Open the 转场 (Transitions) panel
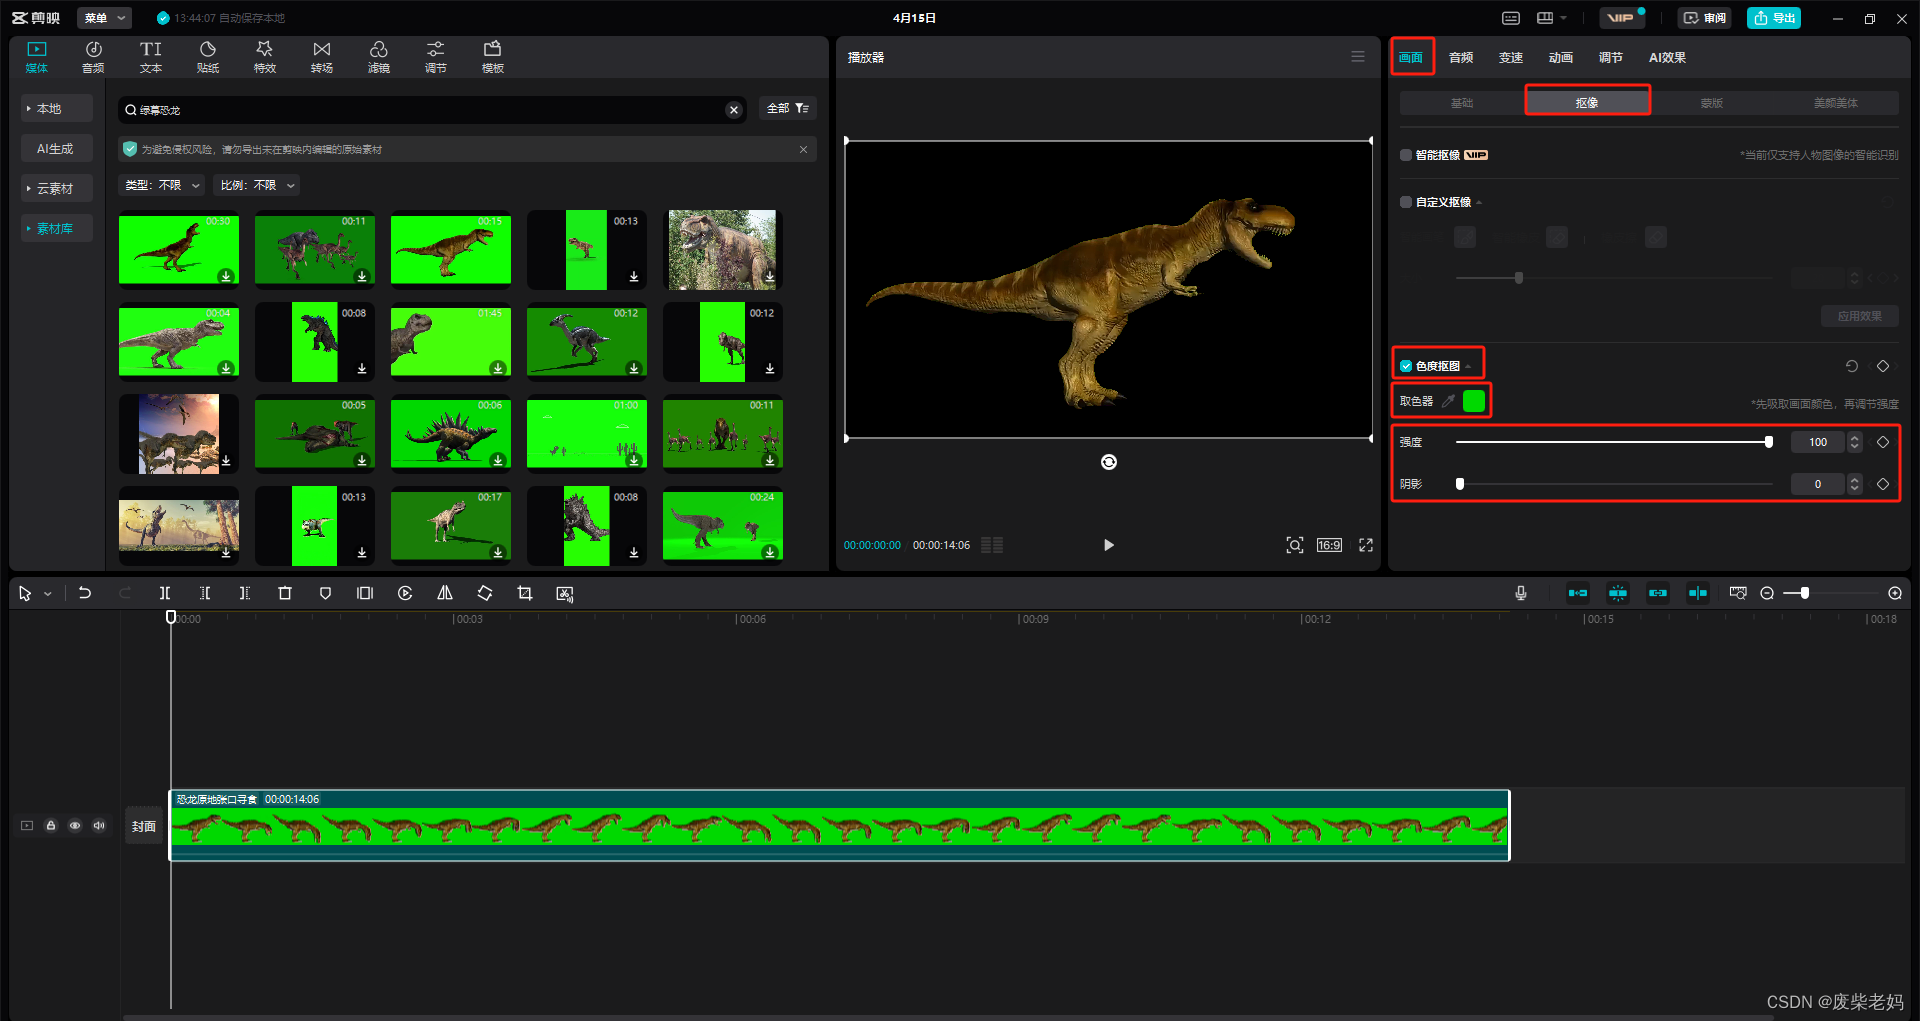 [x=321, y=57]
